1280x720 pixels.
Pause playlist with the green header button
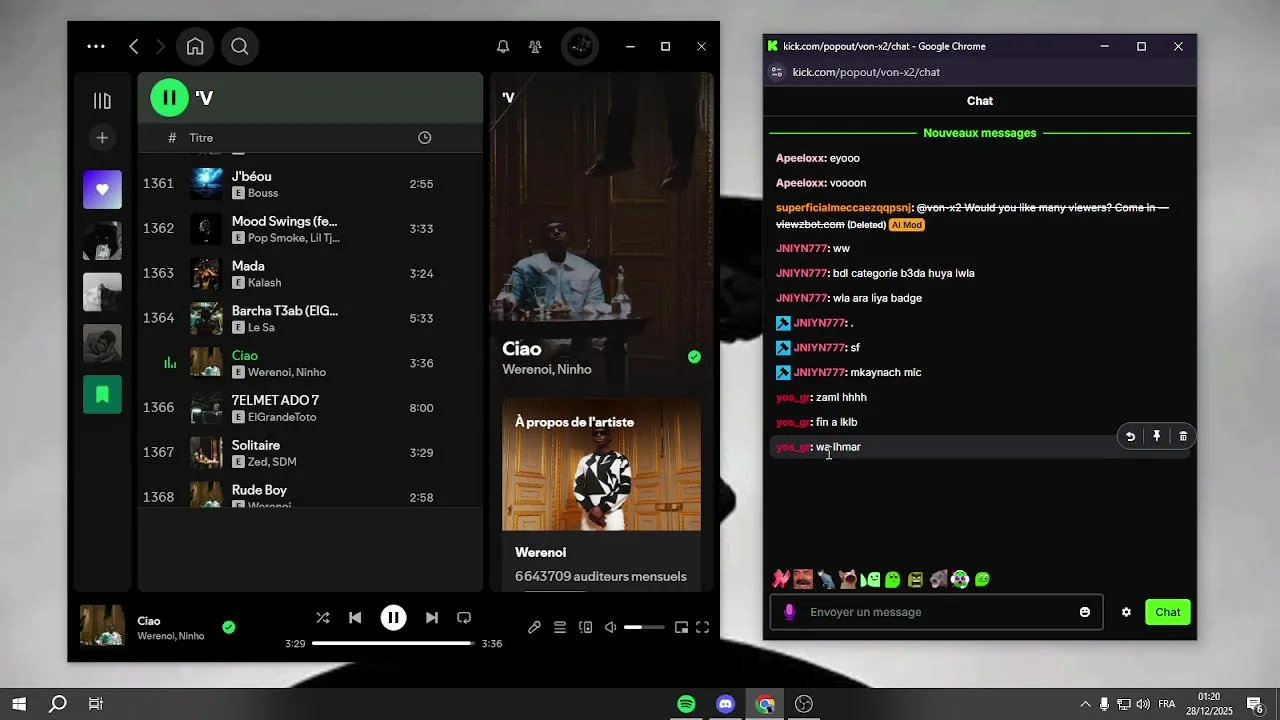(x=169, y=97)
